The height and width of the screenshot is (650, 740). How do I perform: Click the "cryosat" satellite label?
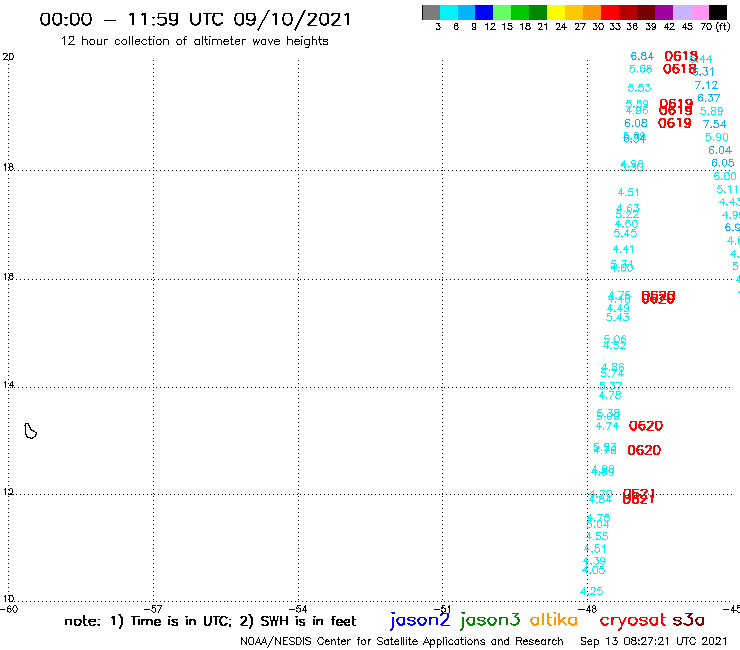point(633,620)
